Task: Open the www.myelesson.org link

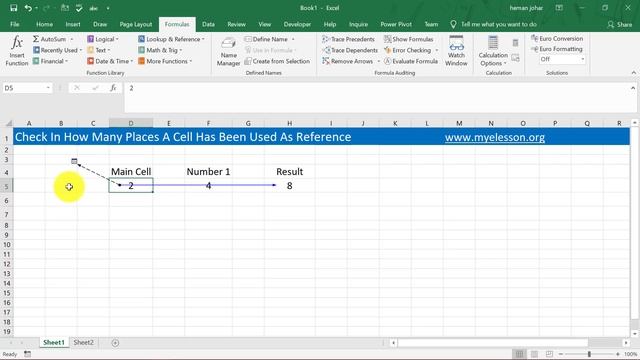Action: tap(495, 137)
